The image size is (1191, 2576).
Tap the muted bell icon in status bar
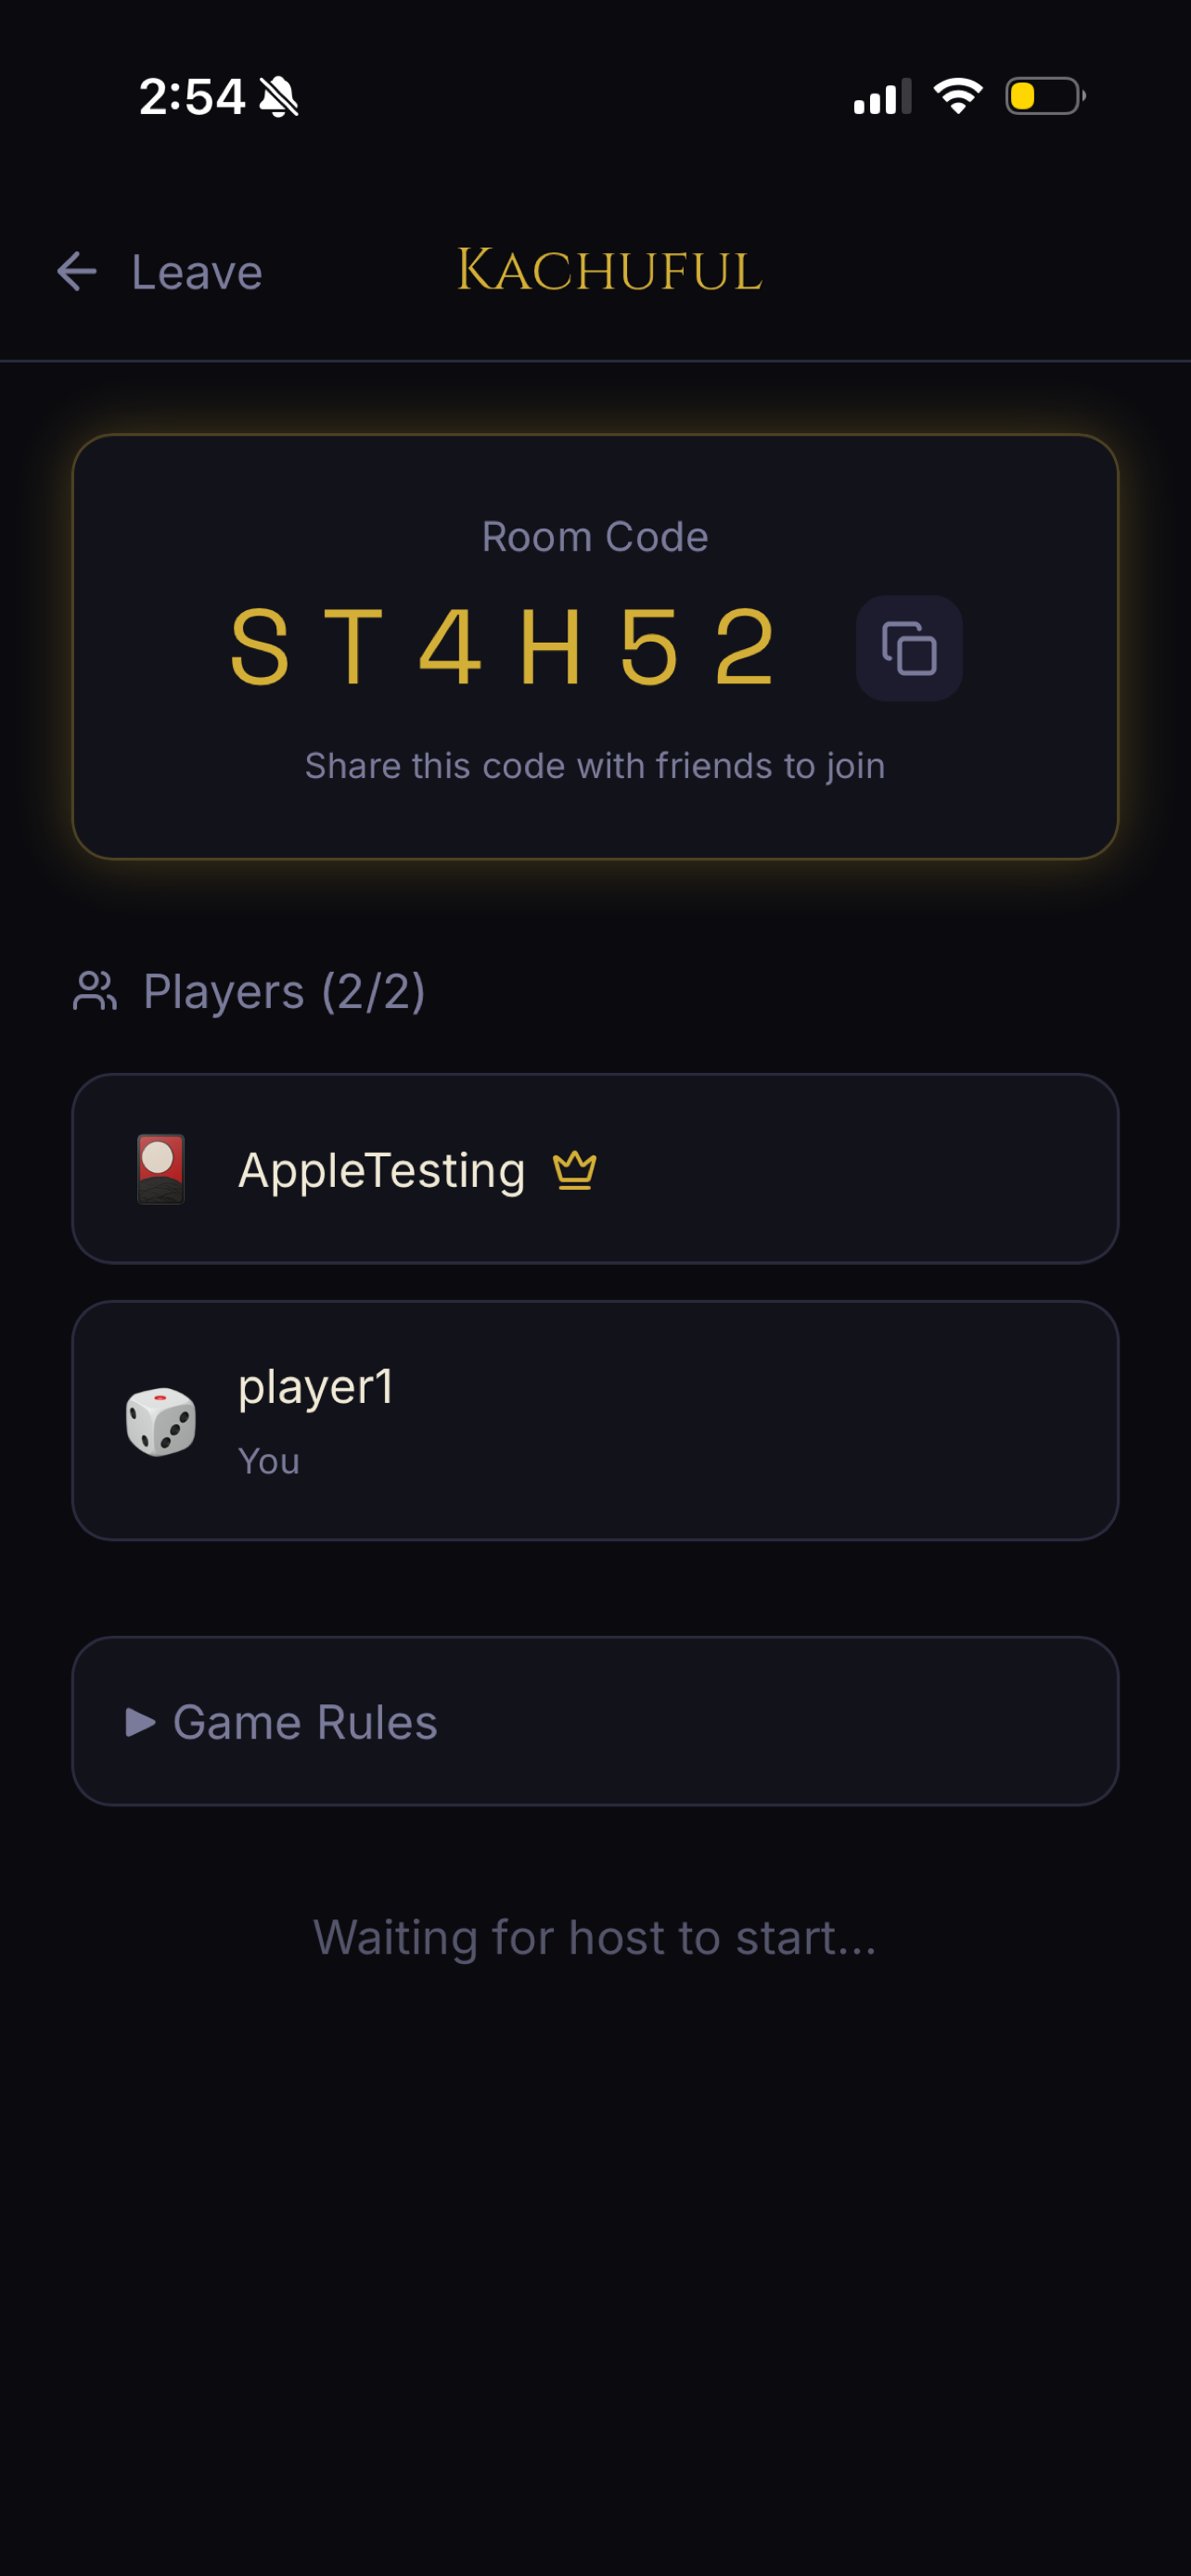tap(279, 97)
